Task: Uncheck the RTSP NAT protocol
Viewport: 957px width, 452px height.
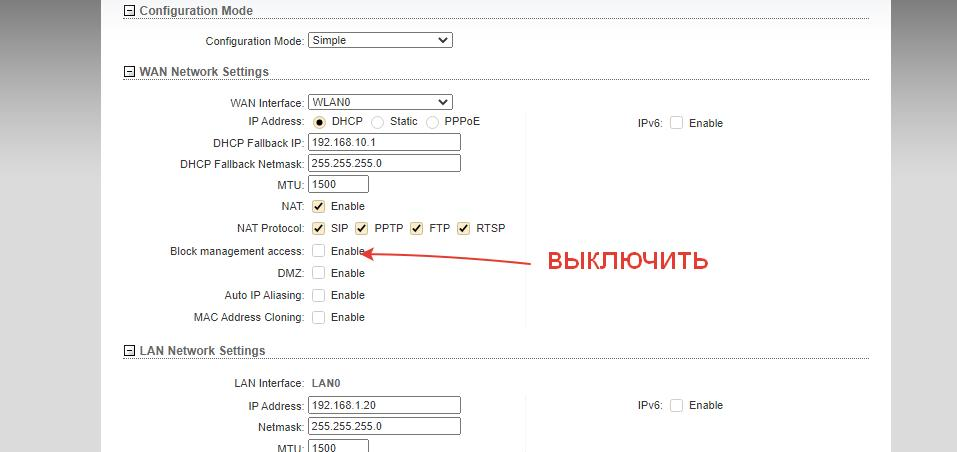Action: tap(464, 228)
